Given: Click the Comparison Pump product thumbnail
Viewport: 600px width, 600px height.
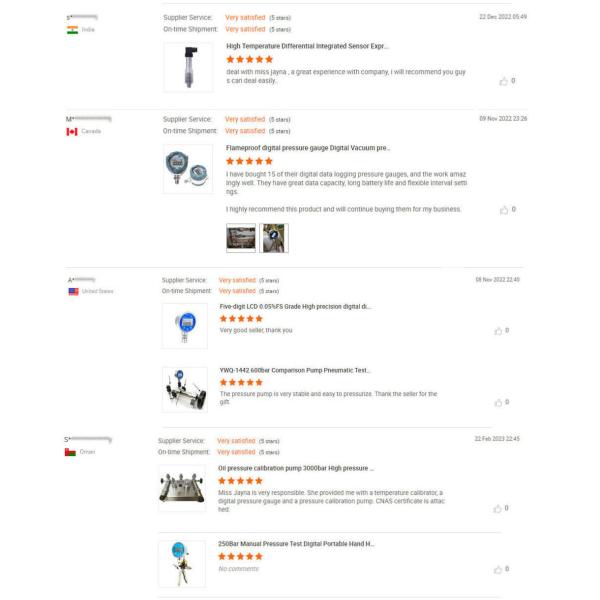Looking at the screenshot, I should coord(184,389).
